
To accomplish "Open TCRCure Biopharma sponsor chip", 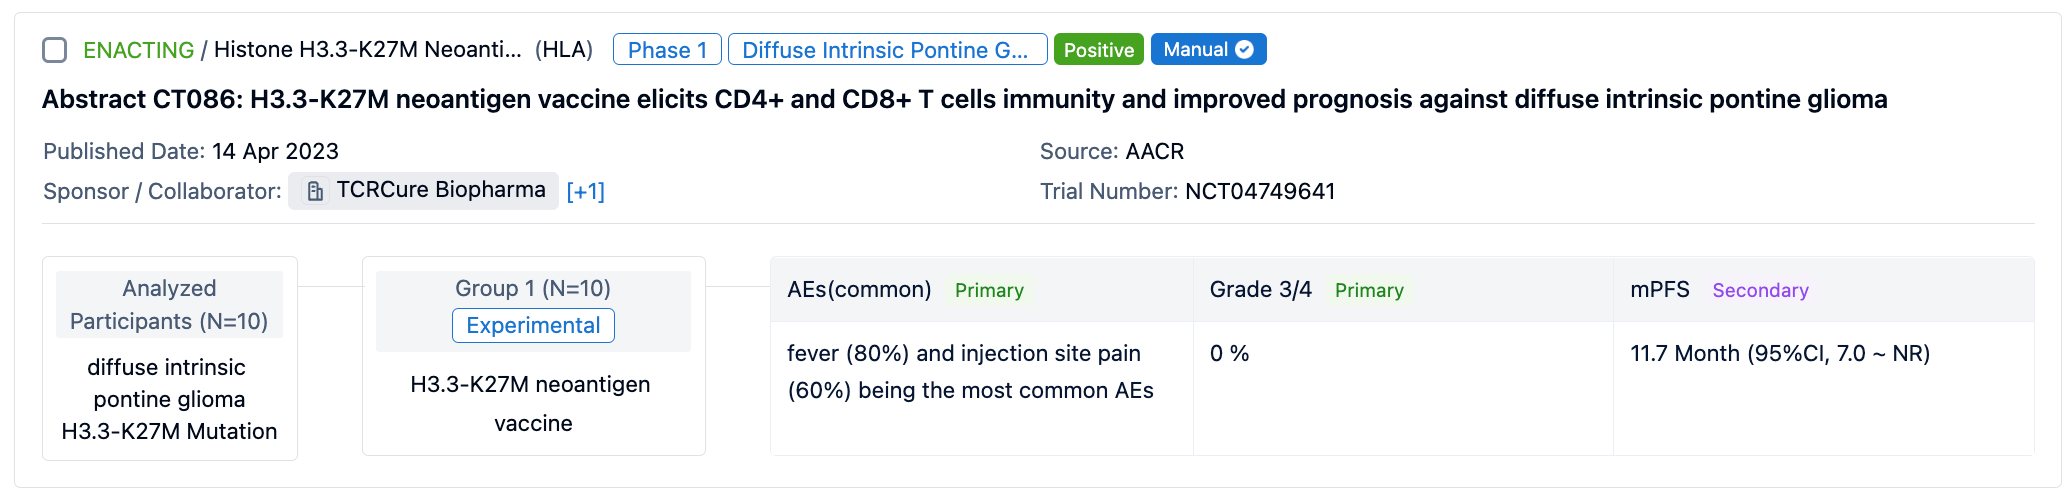I will (x=440, y=191).
